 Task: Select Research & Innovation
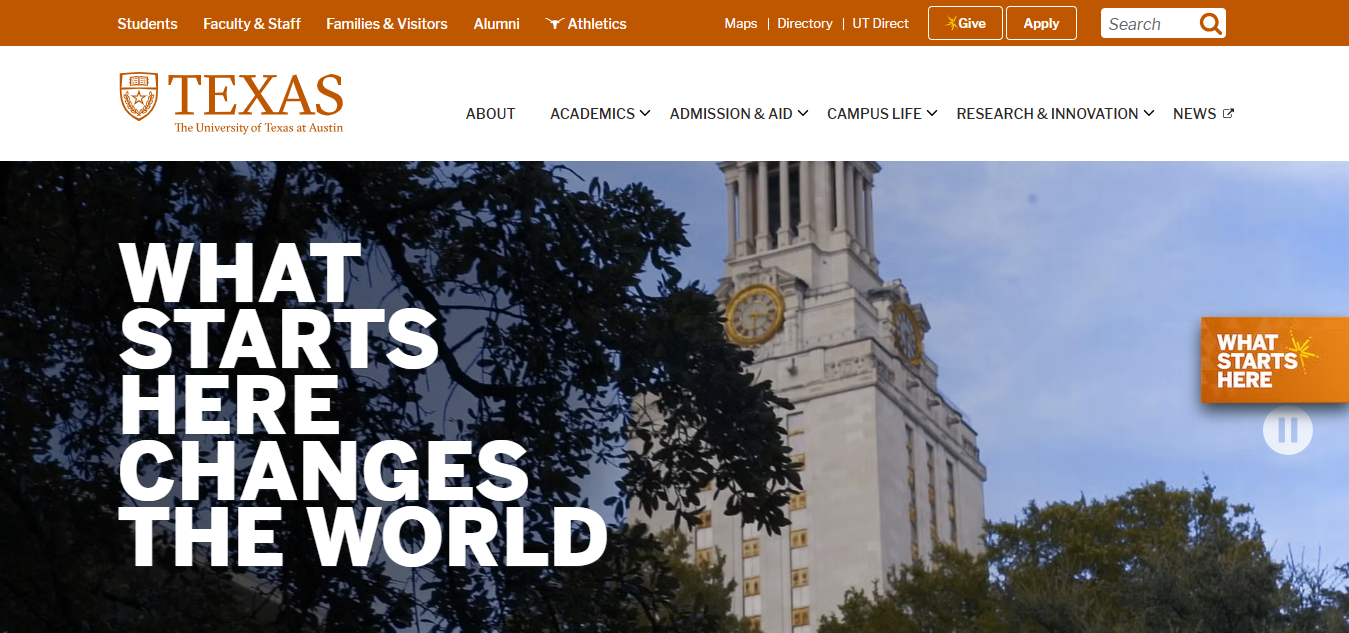1047,114
